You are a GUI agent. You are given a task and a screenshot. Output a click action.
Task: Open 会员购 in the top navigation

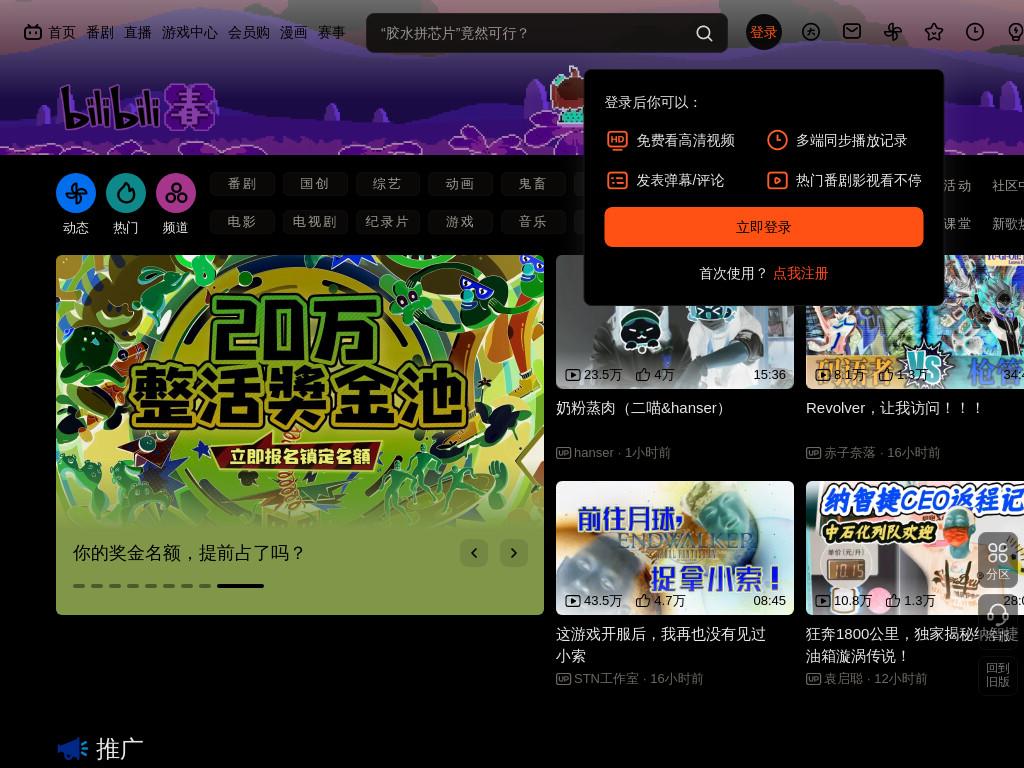pyautogui.click(x=249, y=33)
